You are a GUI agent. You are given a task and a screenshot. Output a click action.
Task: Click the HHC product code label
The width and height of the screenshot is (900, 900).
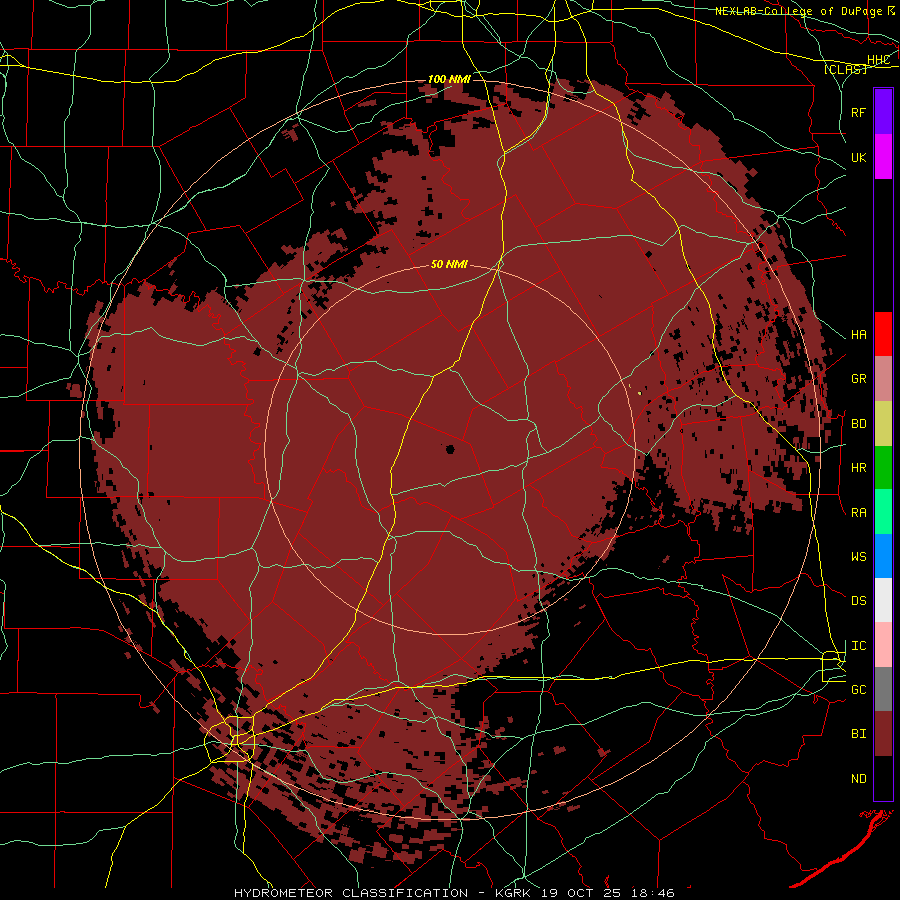(x=878, y=60)
